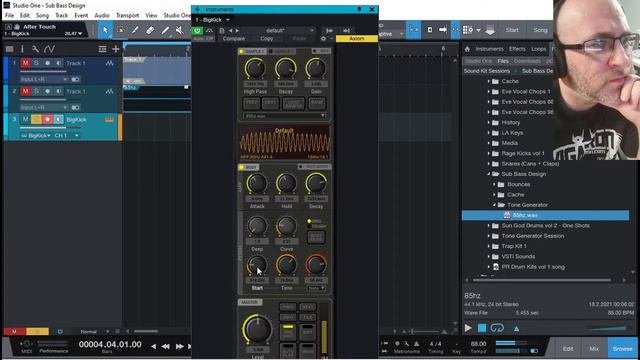The image size is (640, 360).
Task: Select the Mute tool speaker icon
Action: (180, 30)
